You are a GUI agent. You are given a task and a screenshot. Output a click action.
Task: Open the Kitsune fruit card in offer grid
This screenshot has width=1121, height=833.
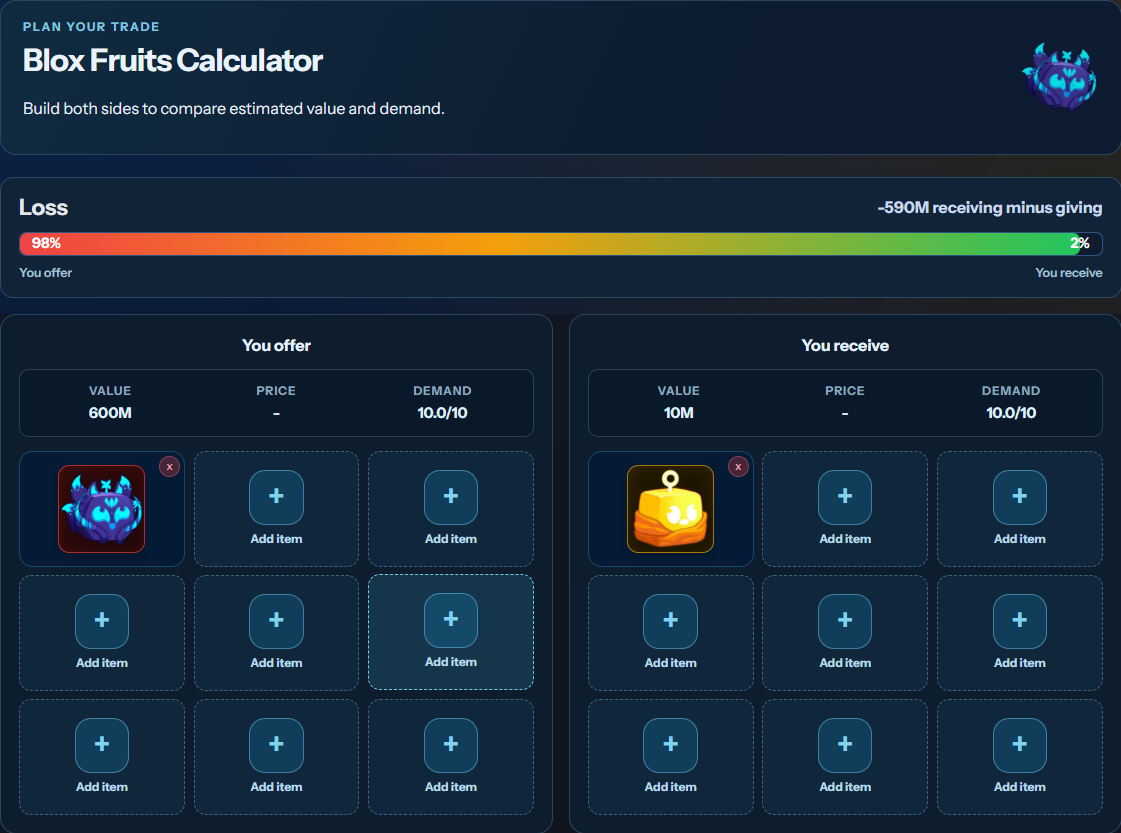coord(102,509)
